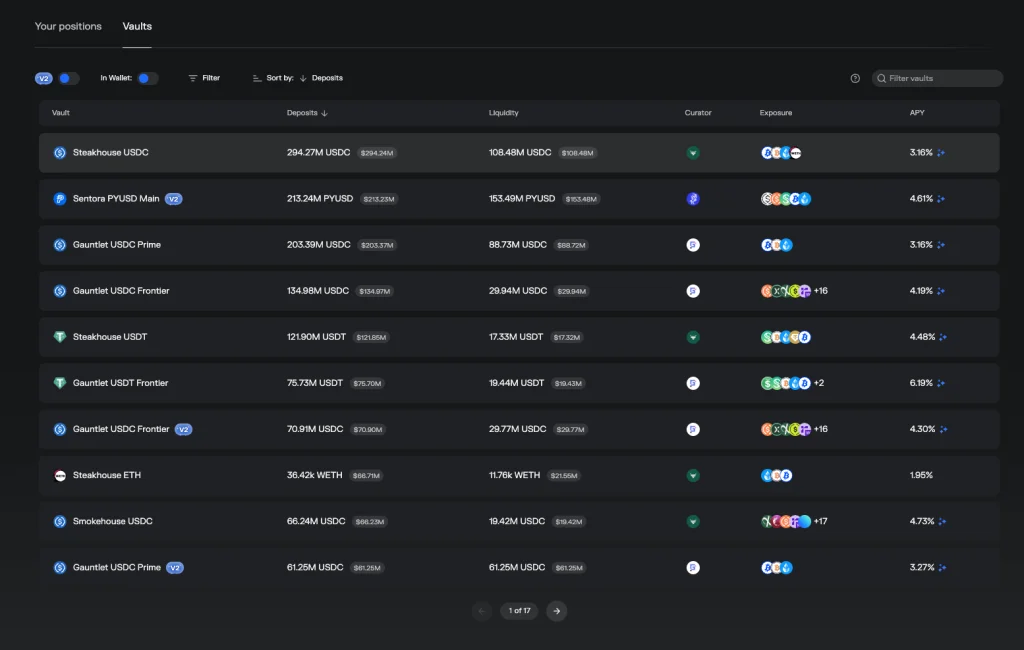
Task: Click Steakhouse USDT exposure icons
Action: (786, 337)
